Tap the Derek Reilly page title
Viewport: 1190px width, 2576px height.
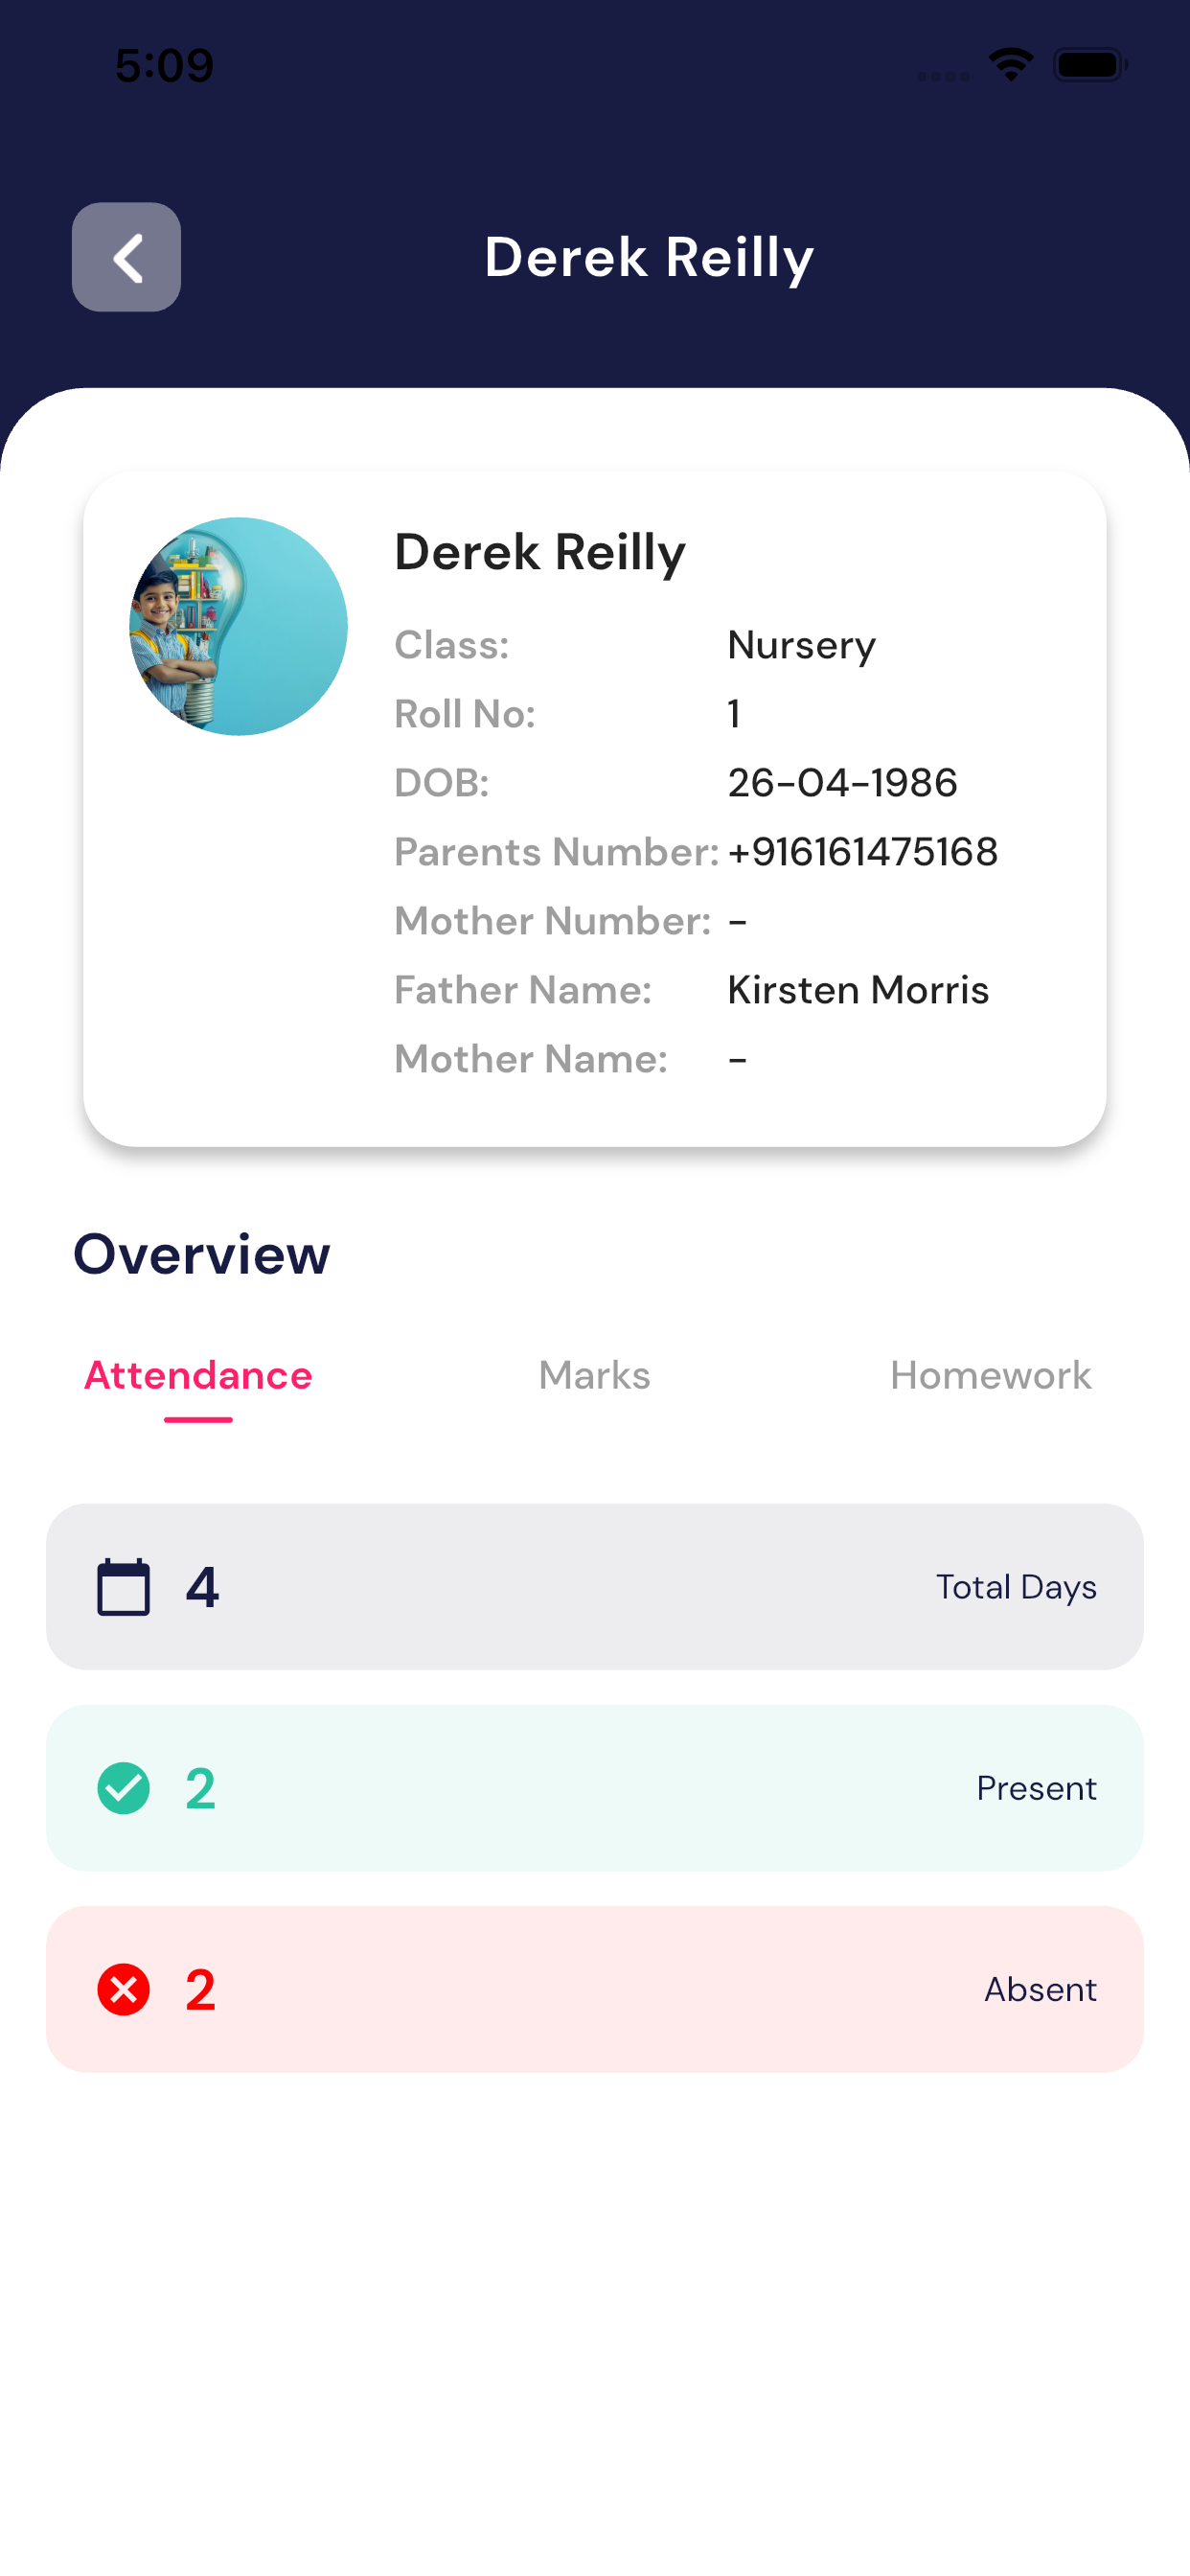(x=649, y=257)
